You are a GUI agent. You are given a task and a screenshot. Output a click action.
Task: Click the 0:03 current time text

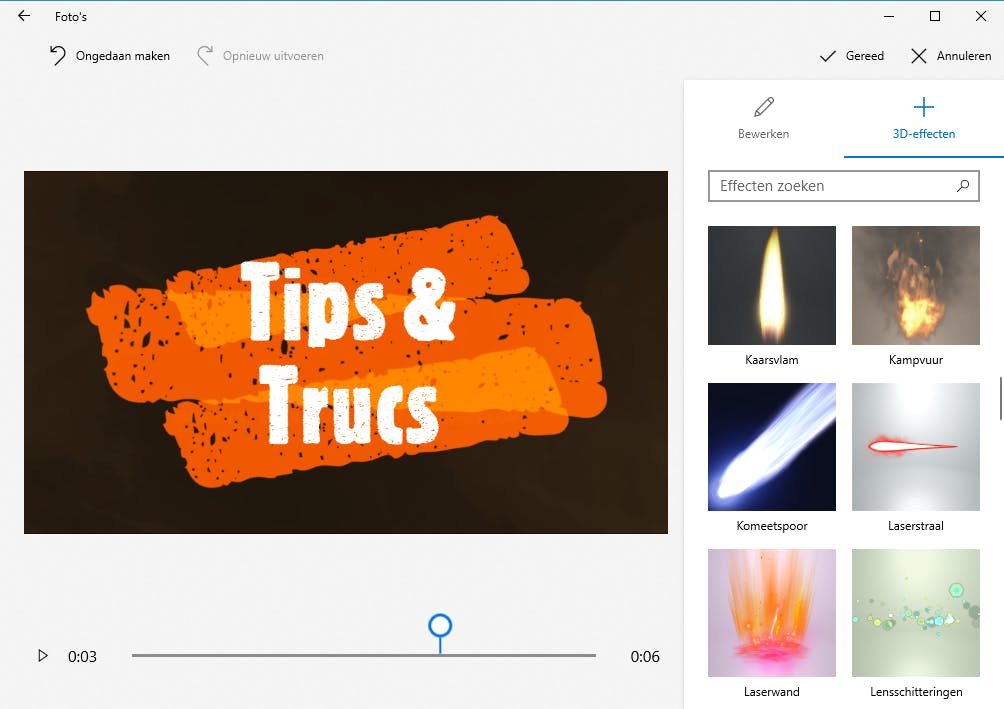(x=82, y=656)
